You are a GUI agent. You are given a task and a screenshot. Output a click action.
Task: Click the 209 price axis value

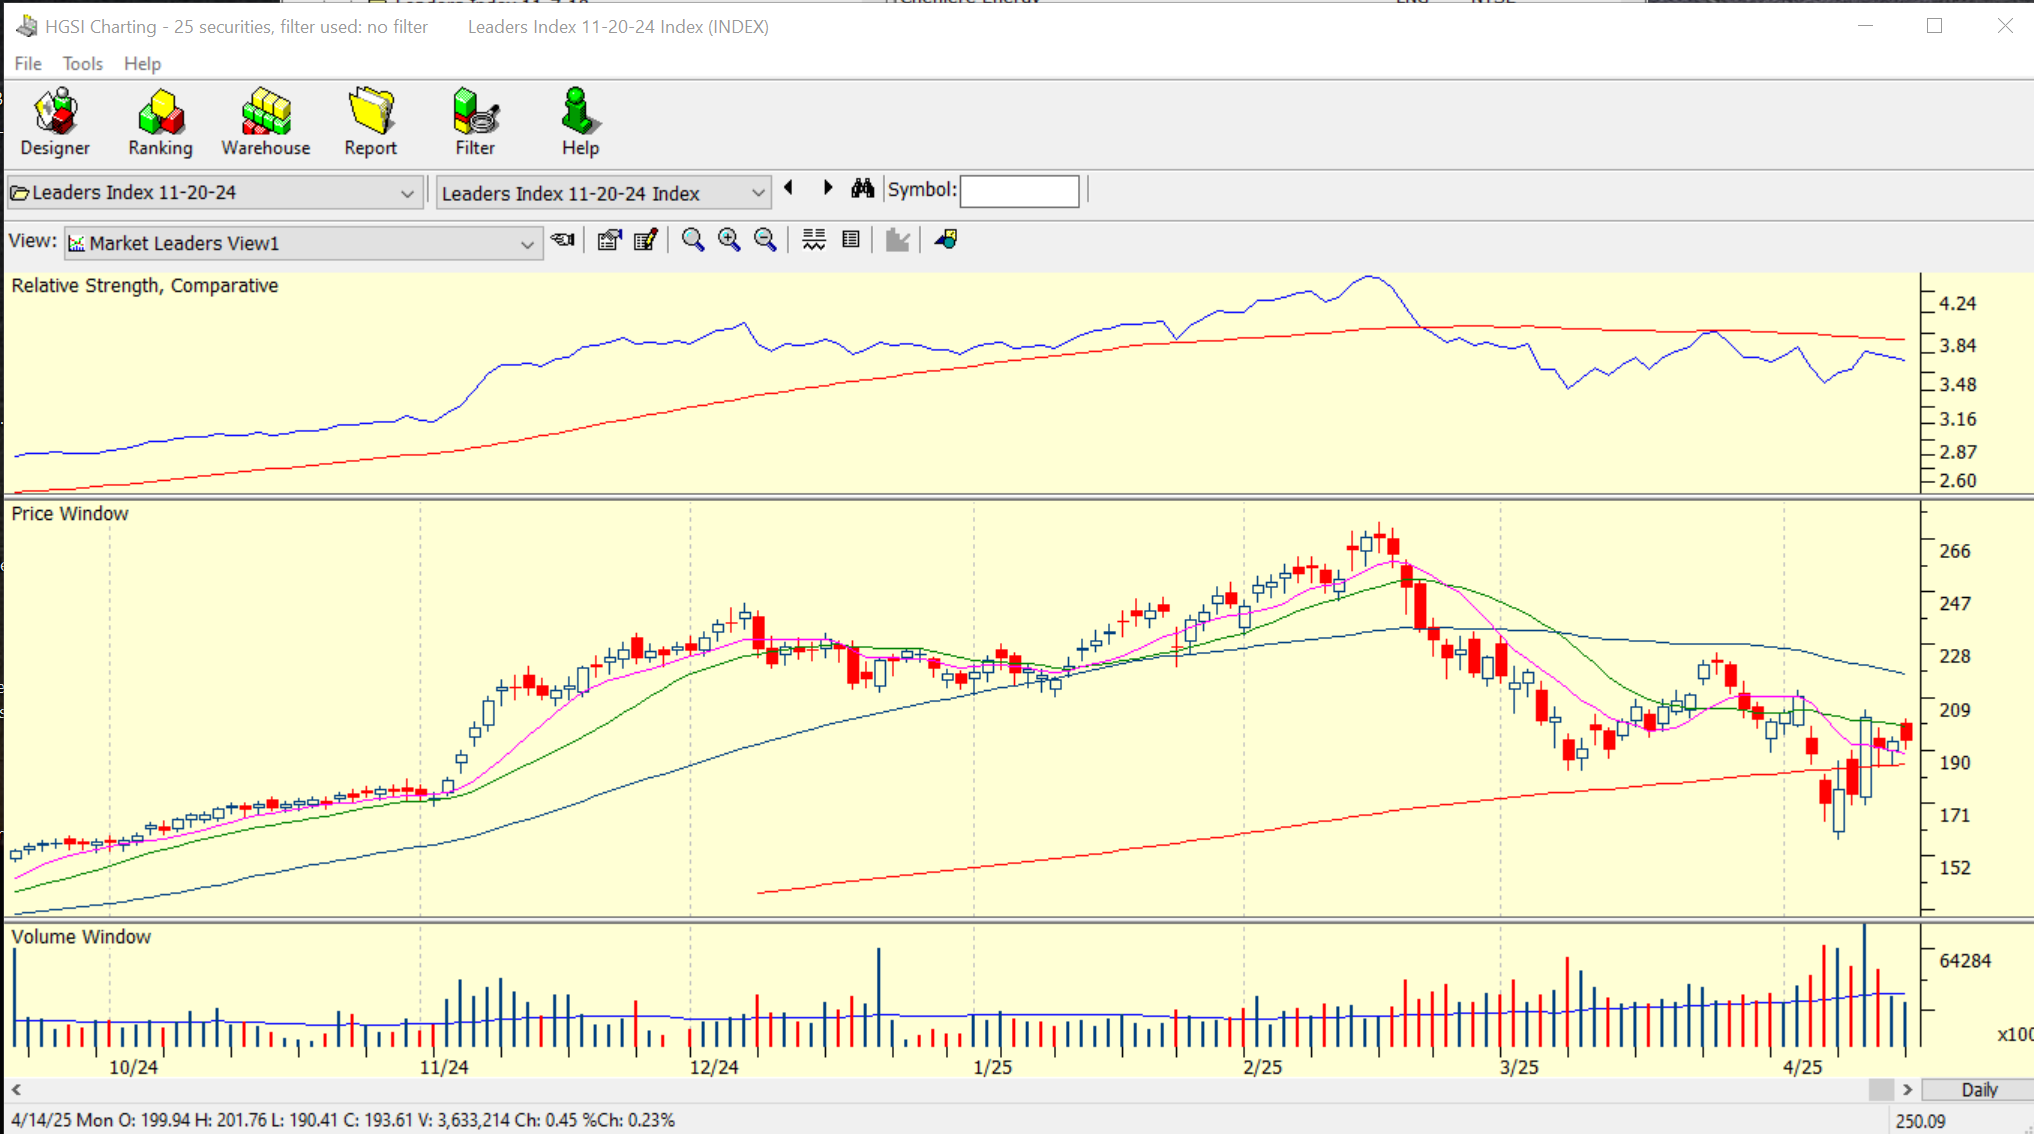[x=1955, y=711]
